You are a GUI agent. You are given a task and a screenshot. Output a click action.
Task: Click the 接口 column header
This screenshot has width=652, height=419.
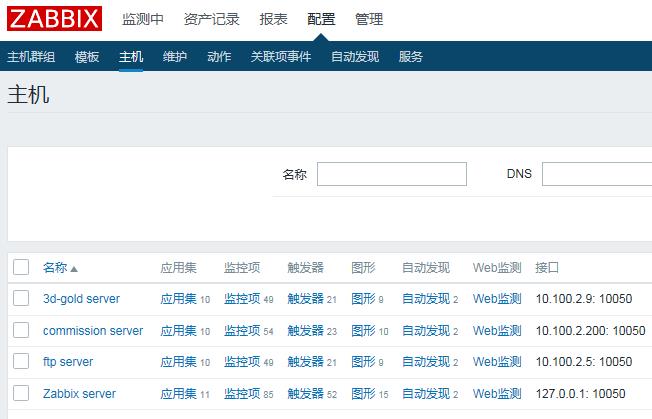pyautogui.click(x=547, y=268)
